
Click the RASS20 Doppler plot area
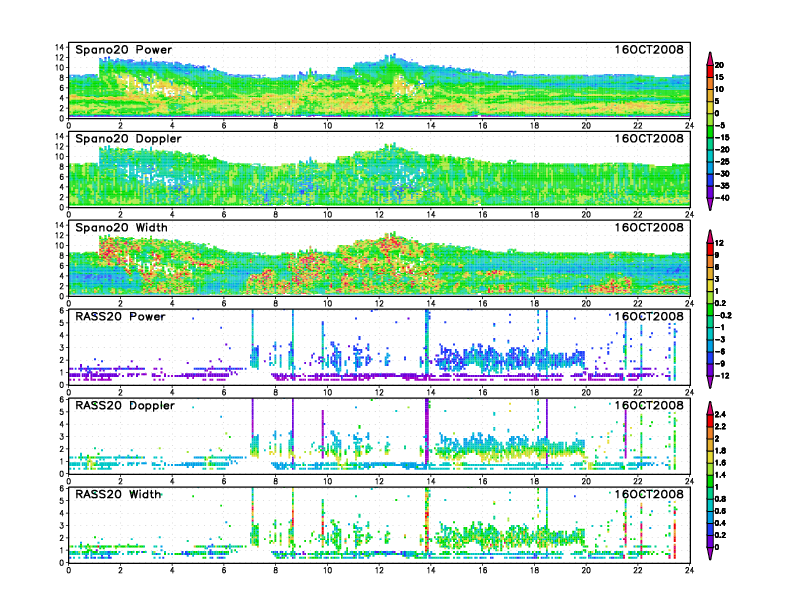click(x=379, y=436)
